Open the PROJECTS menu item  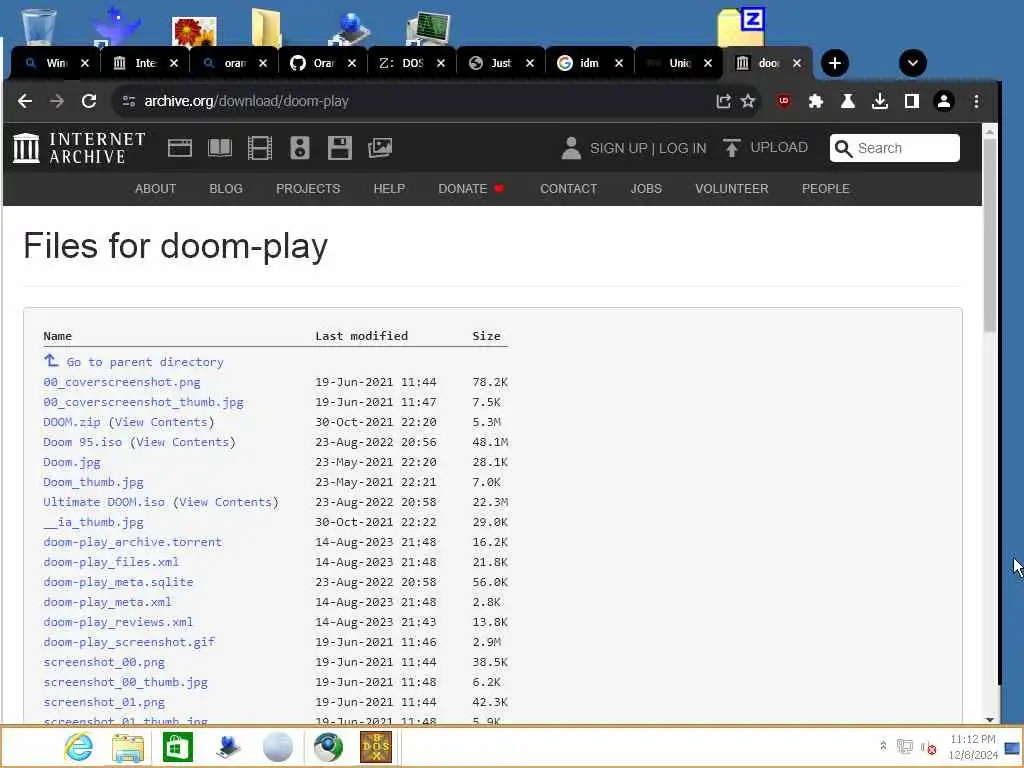(x=308, y=189)
